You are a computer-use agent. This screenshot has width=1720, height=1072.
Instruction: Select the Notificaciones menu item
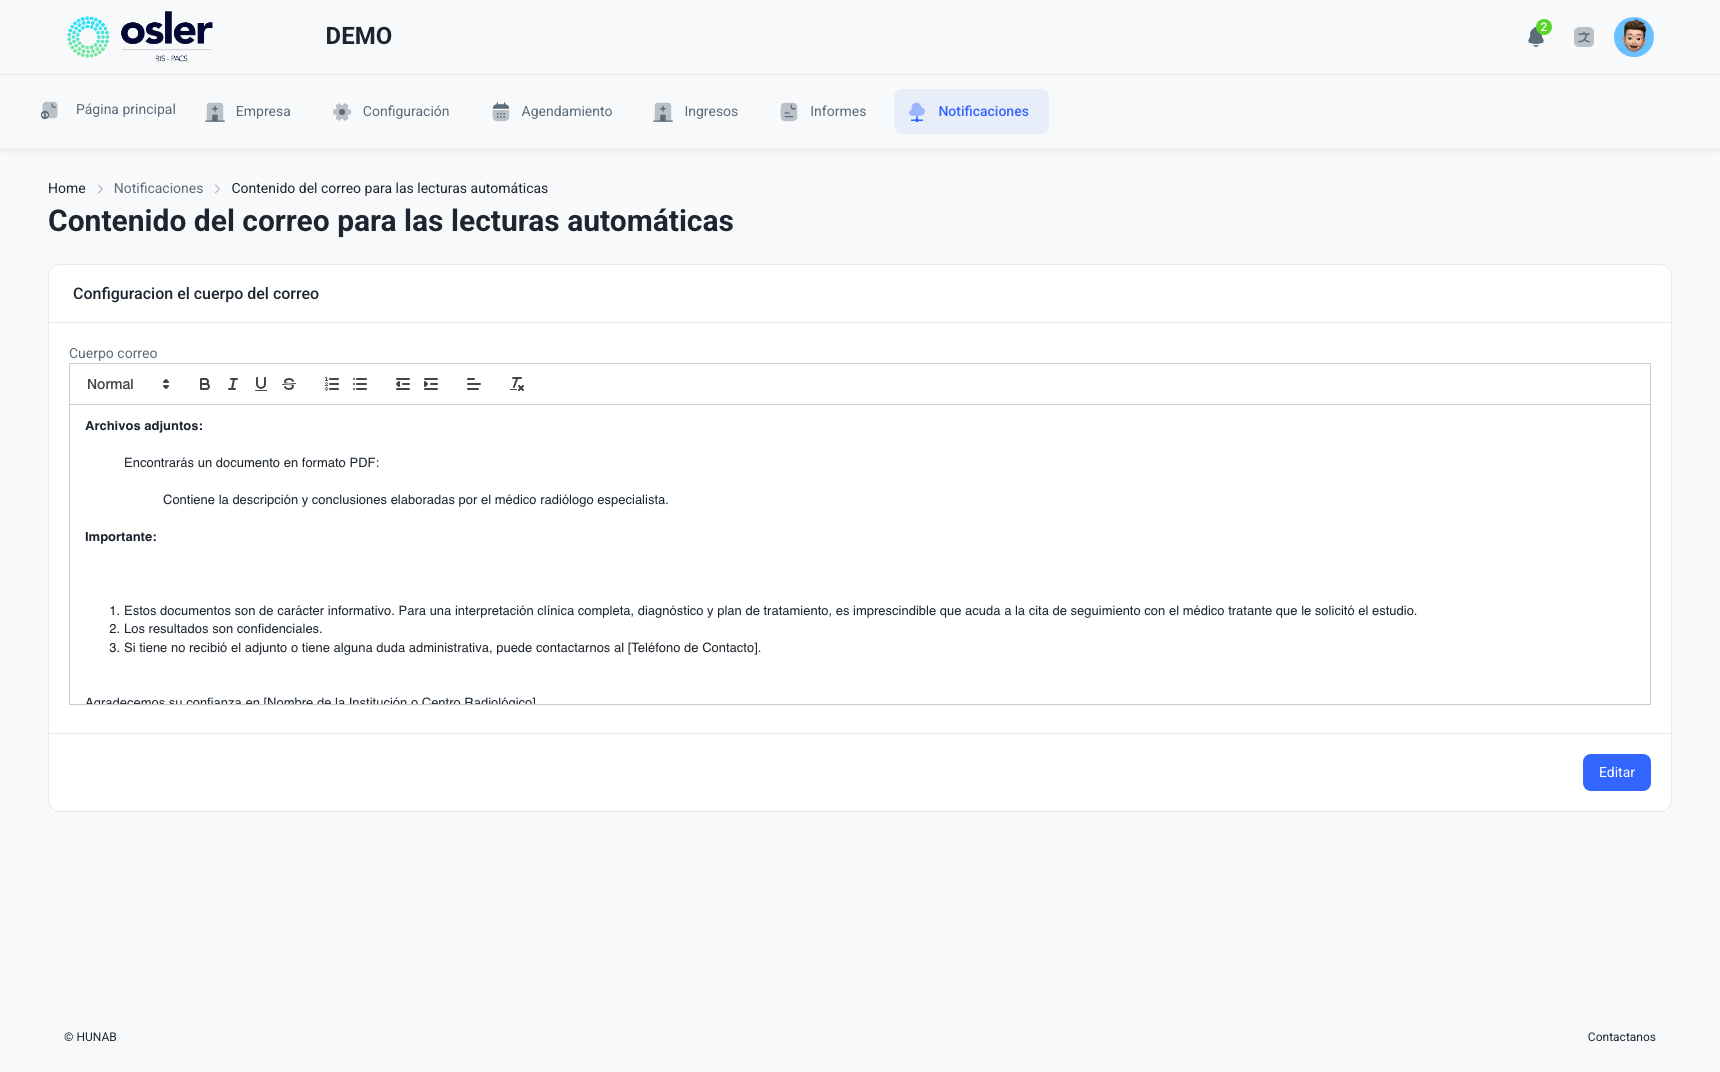[x=971, y=111]
